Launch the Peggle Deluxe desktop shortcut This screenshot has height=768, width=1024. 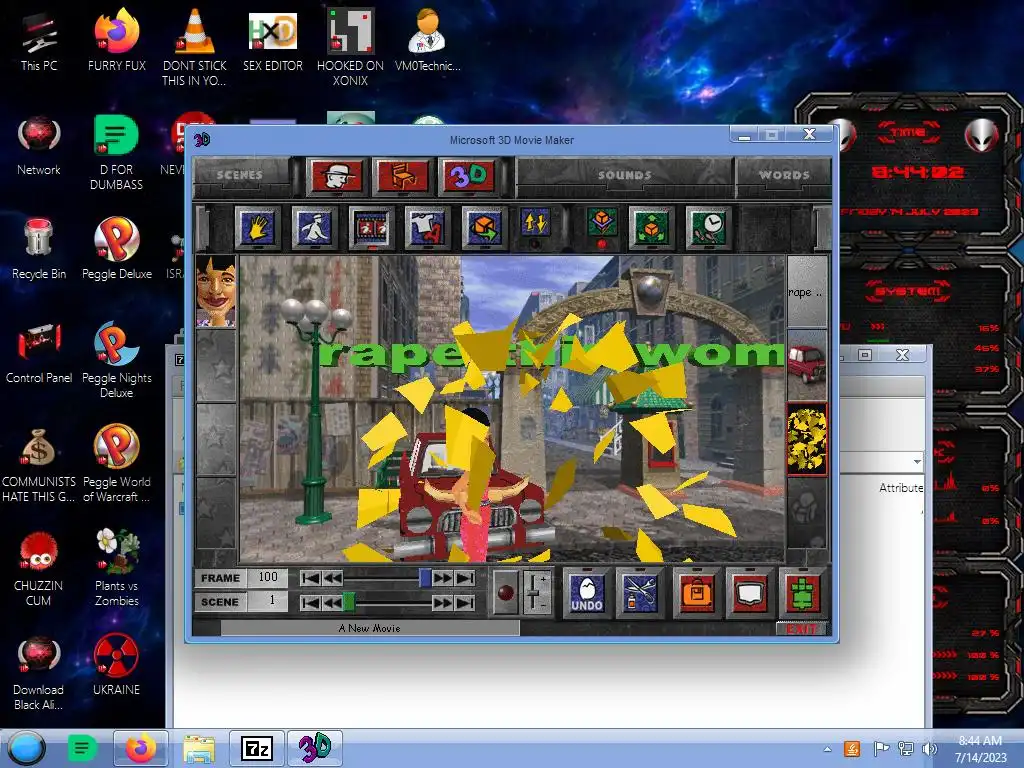click(x=116, y=250)
